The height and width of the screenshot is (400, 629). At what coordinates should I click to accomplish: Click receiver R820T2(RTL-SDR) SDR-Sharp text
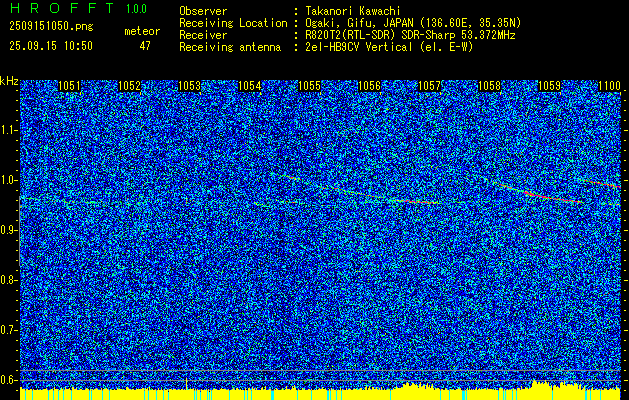pos(410,35)
